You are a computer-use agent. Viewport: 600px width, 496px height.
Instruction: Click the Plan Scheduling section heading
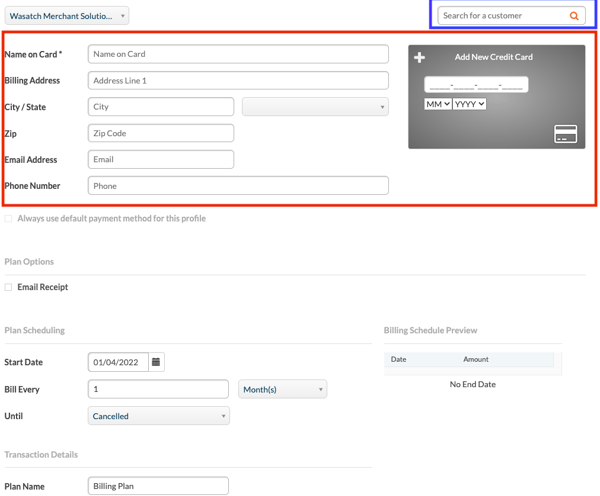34,330
